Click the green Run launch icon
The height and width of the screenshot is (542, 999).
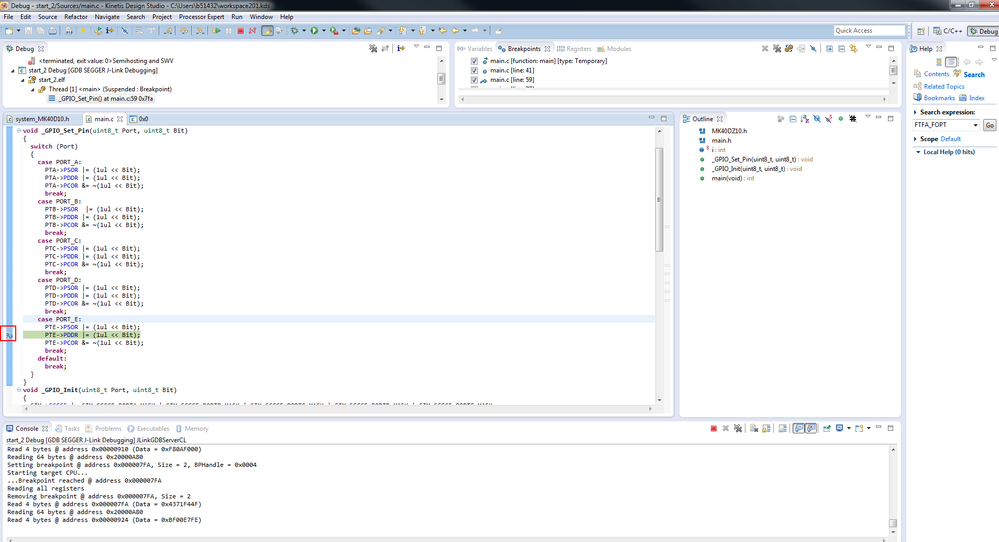[x=314, y=31]
